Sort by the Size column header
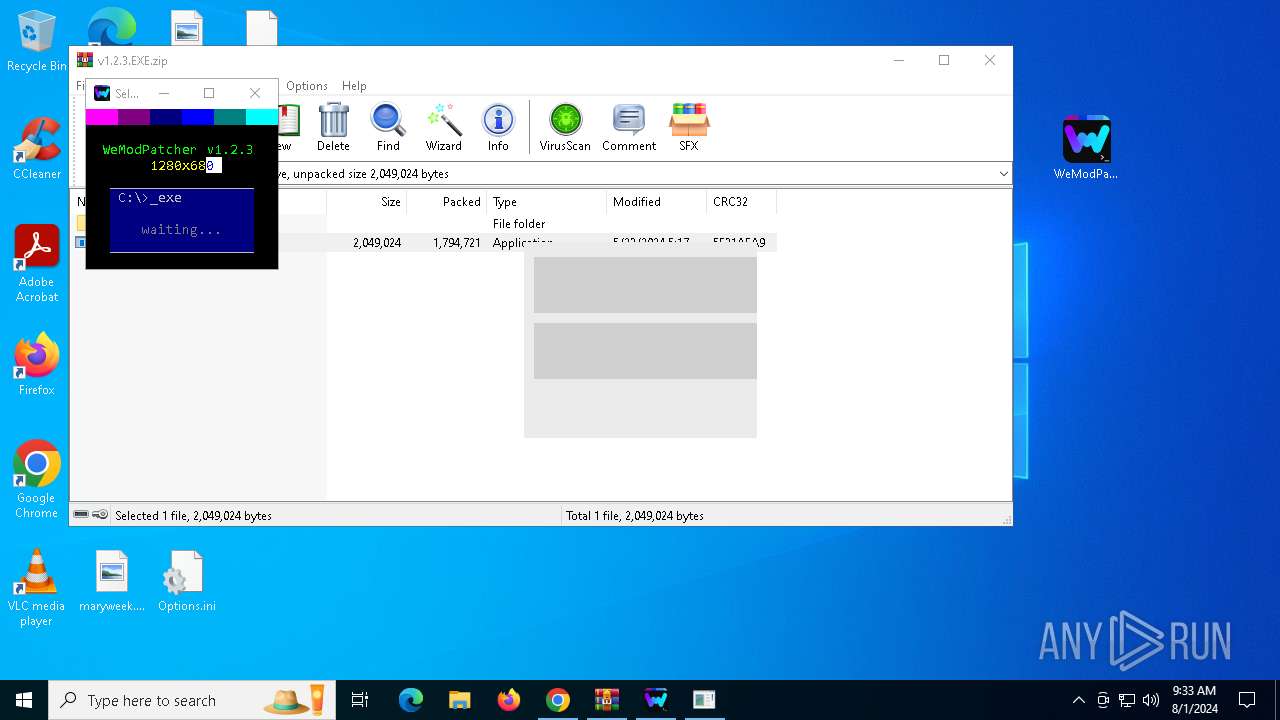Screen dimensions: 1280x720 pyautogui.click(x=366, y=202)
